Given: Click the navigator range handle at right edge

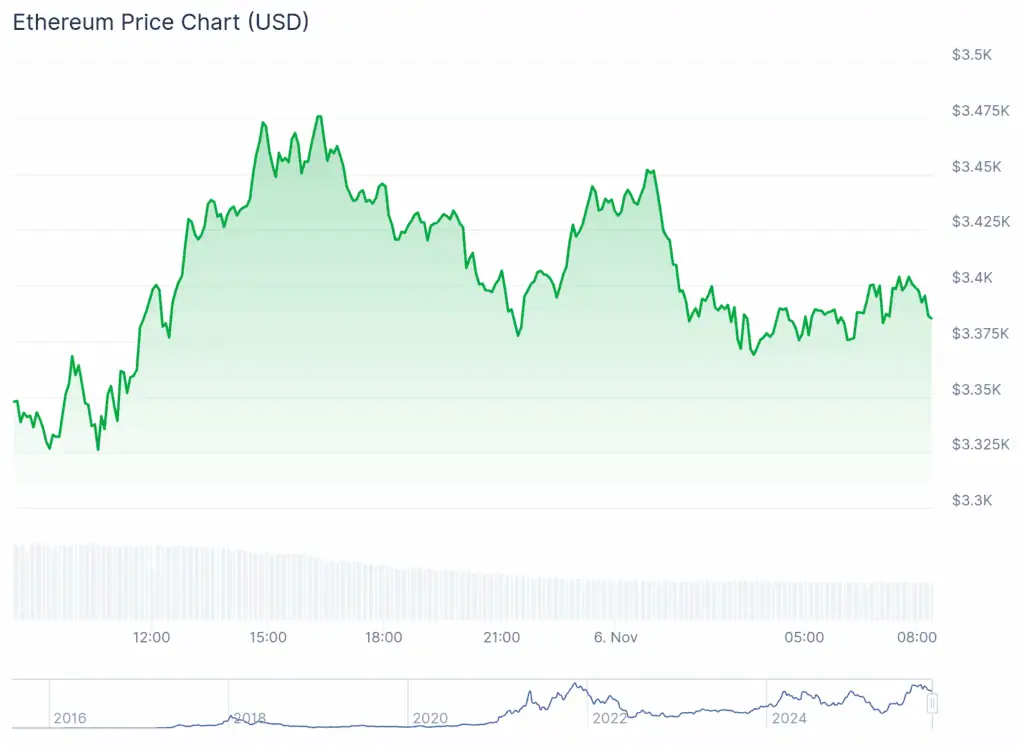Looking at the screenshot, I should pos(932,704).
